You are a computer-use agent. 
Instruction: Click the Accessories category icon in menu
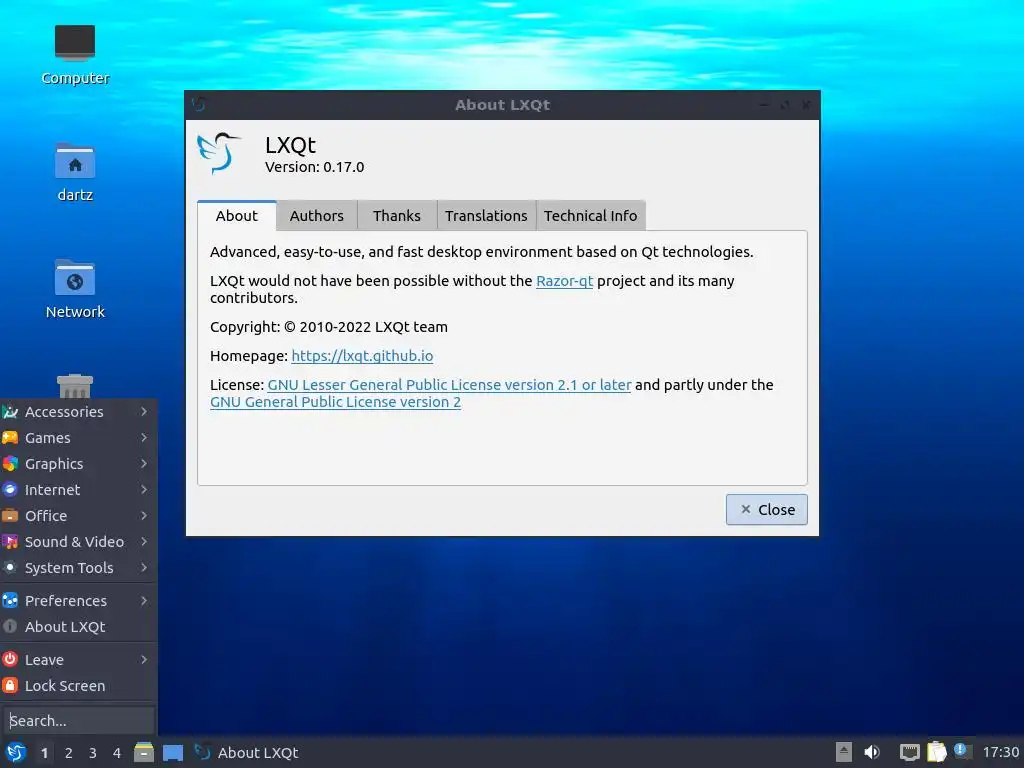pos(10,411)
